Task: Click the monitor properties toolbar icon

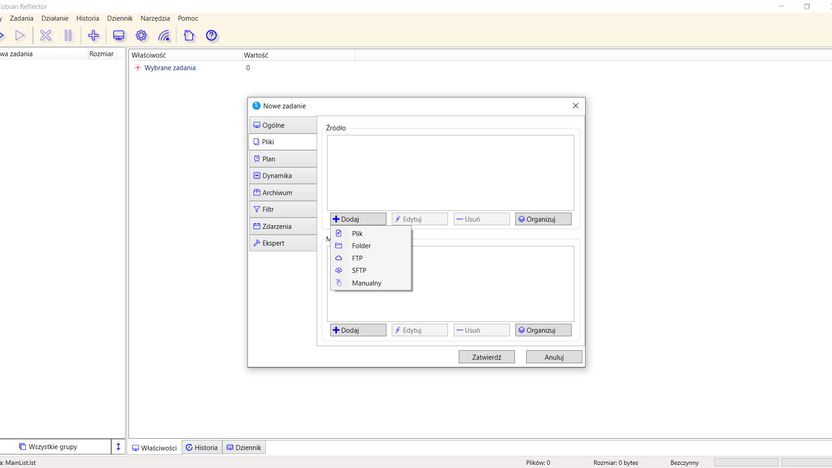Action: pos(119,36)
